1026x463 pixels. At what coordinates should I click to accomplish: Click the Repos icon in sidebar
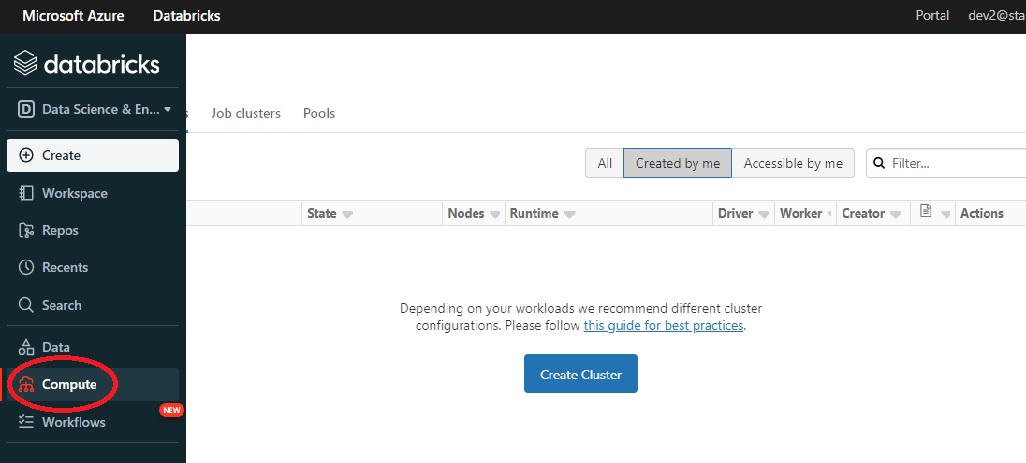coord(27,230)
